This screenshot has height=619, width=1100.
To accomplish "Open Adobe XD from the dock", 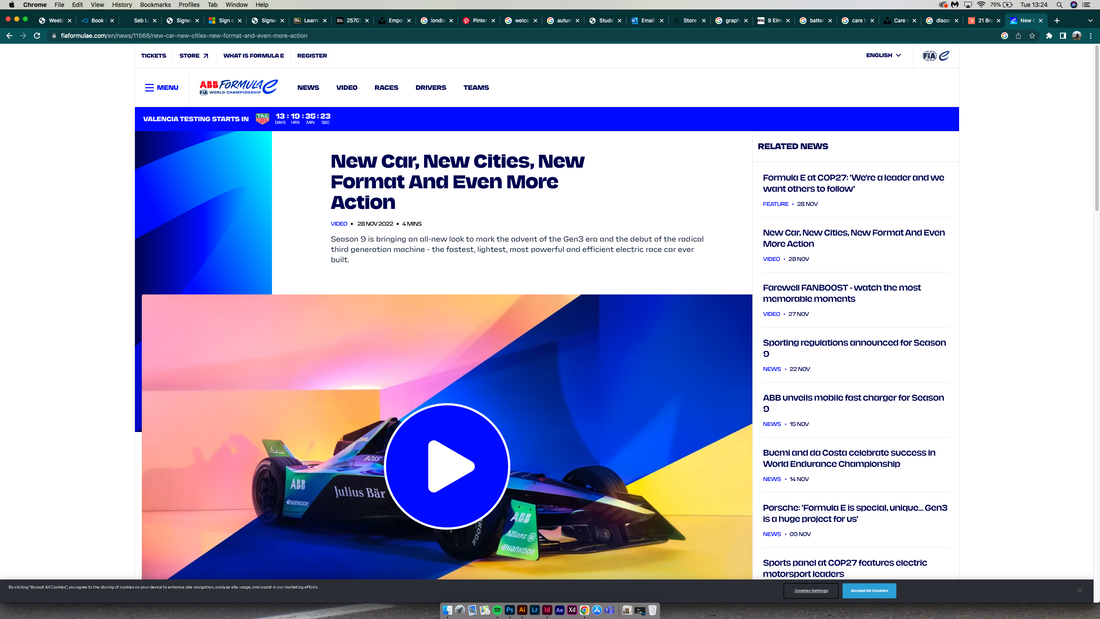I will [x=572, y=611].
